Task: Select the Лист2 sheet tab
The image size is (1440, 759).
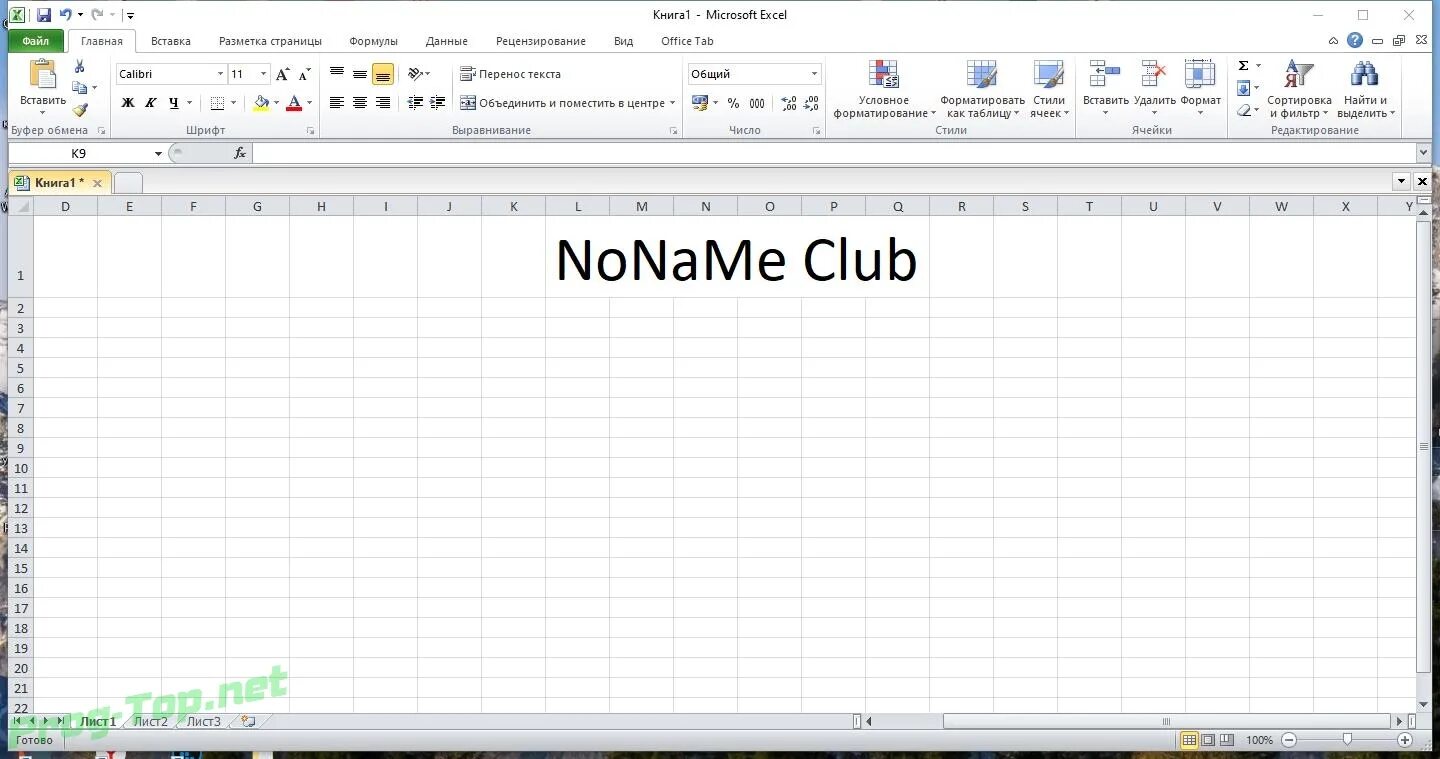Action: (x=151, y=721)
